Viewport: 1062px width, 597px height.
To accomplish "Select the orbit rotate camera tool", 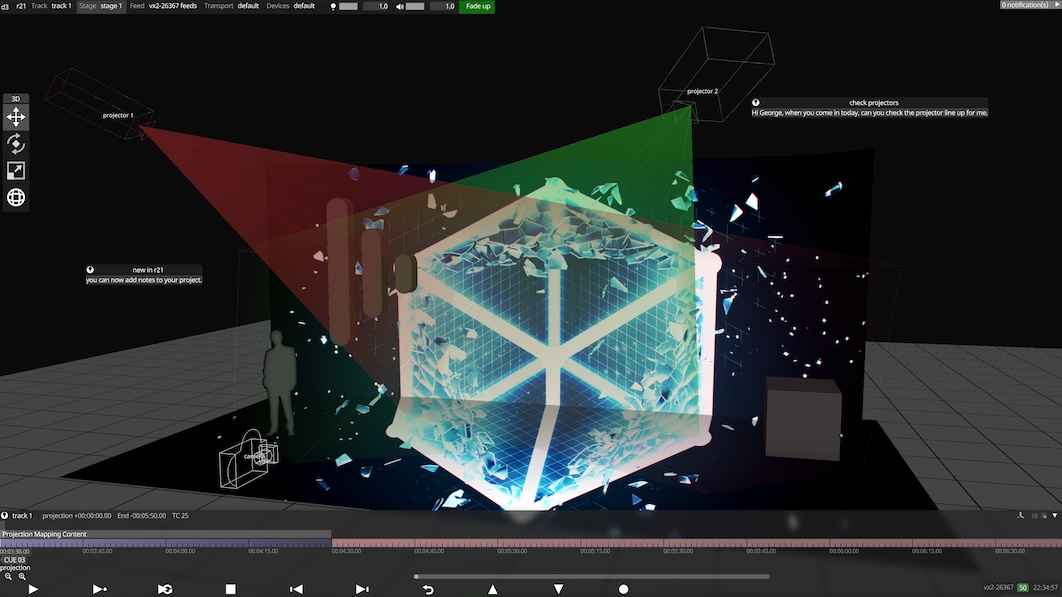I will coord(16,144).
